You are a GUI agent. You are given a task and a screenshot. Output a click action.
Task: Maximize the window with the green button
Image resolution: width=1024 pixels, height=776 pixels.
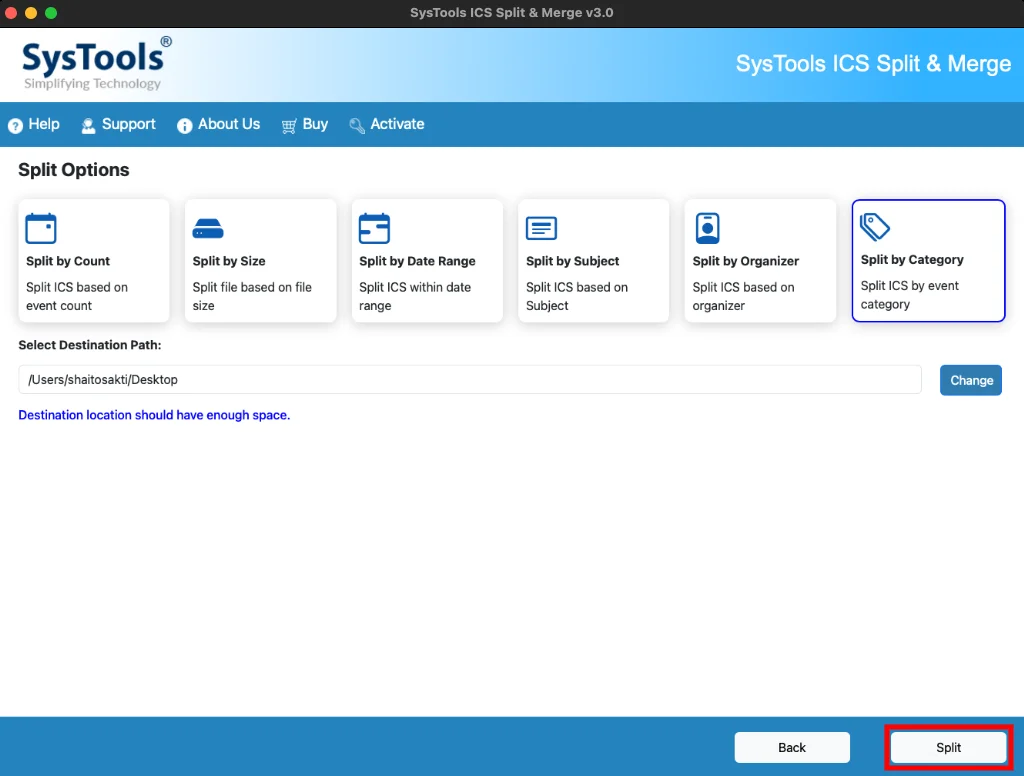(51, 12)
